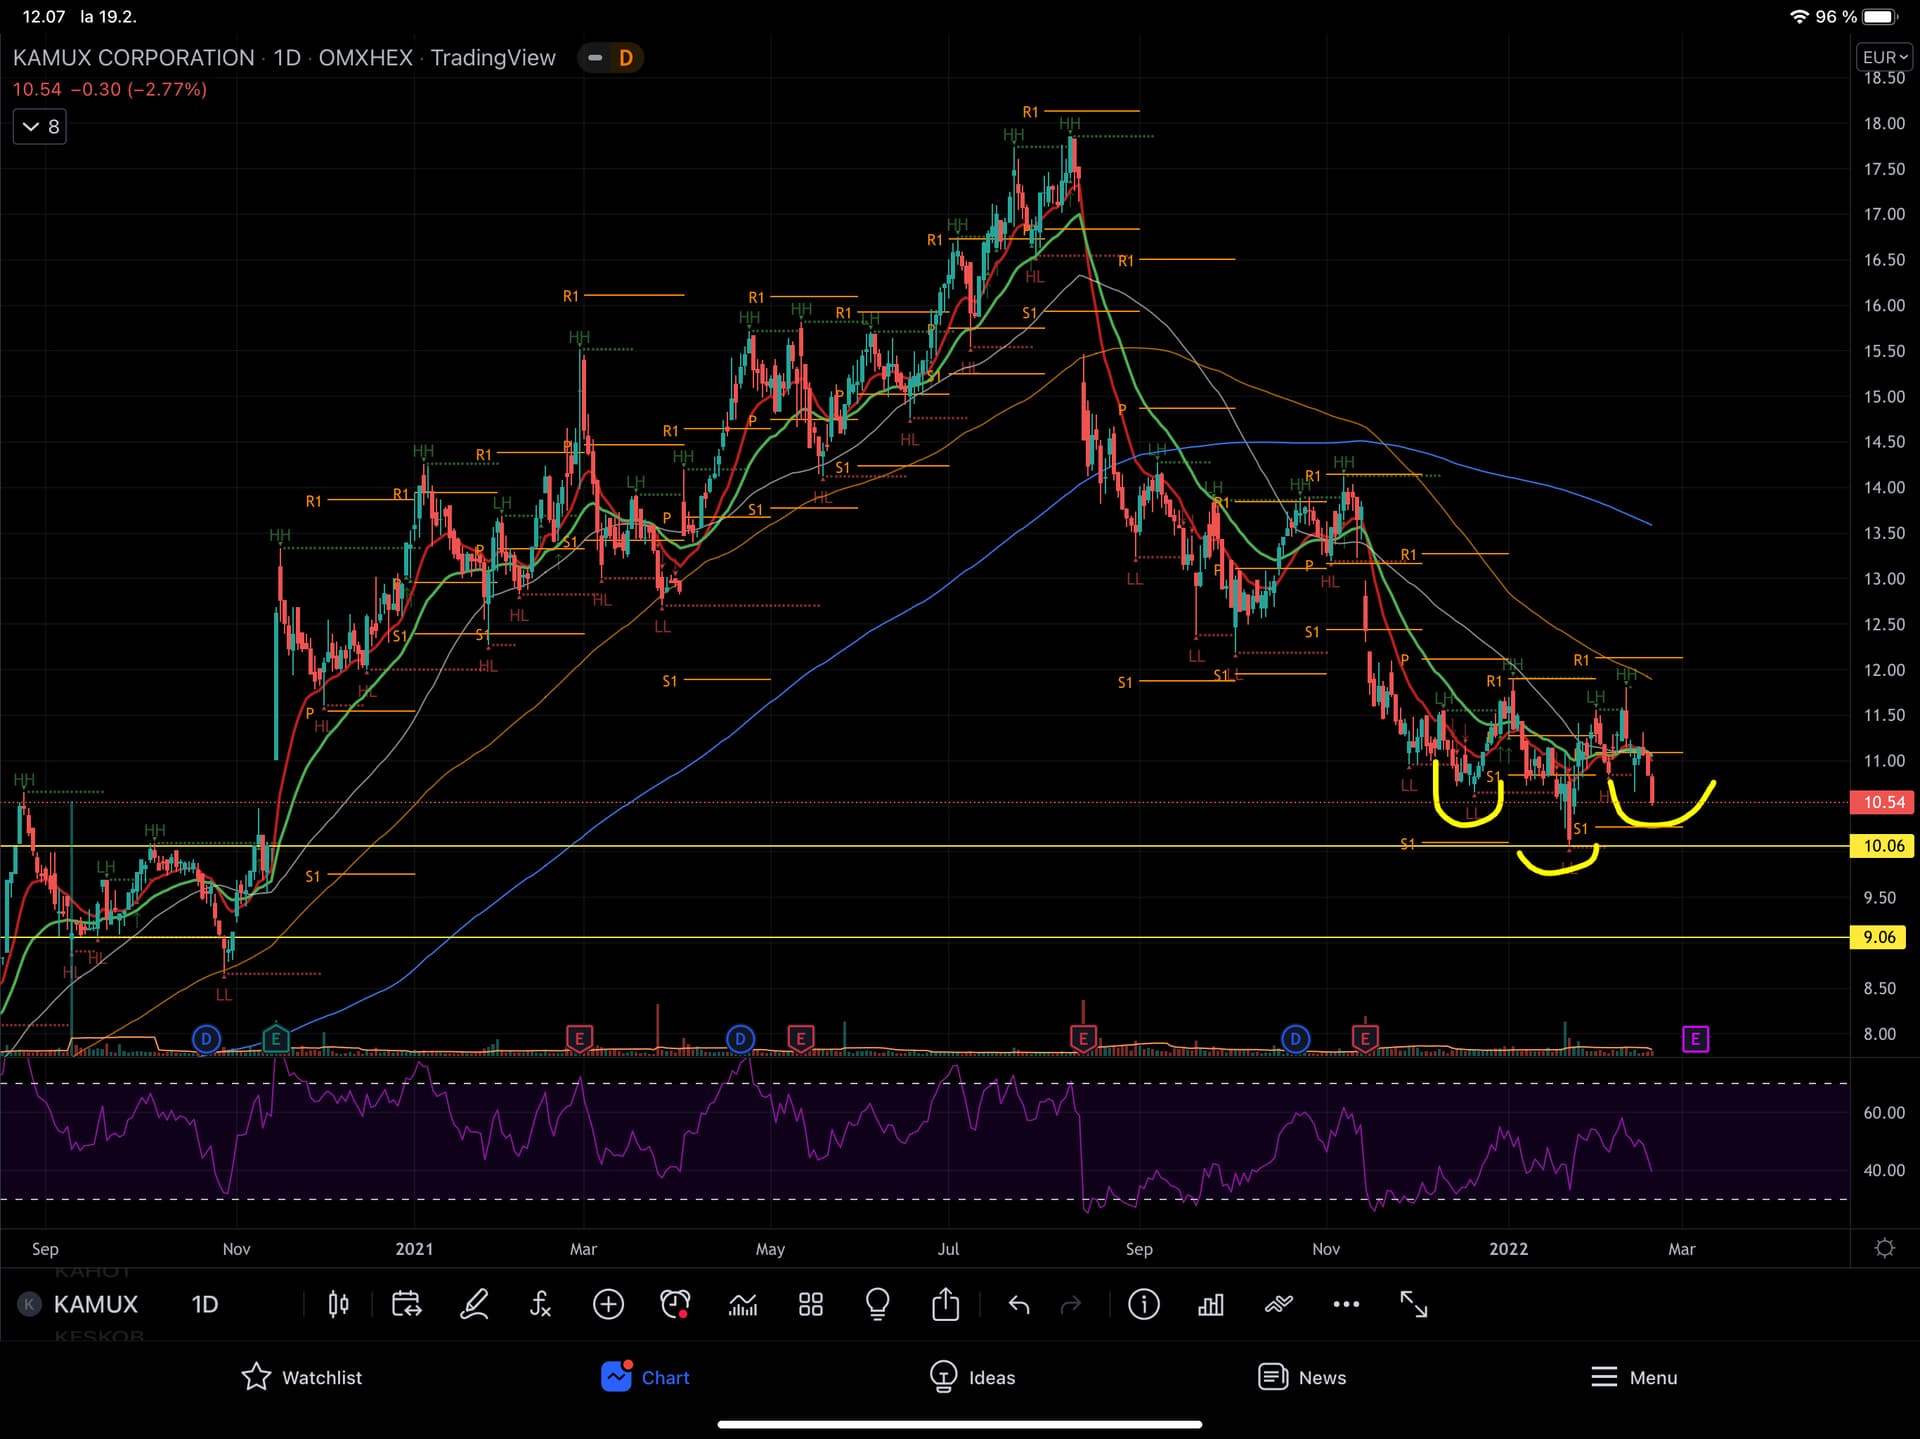Click the undo arrow
The width and height of the screenshot is (1920, 1439).
point(1019,1304)
